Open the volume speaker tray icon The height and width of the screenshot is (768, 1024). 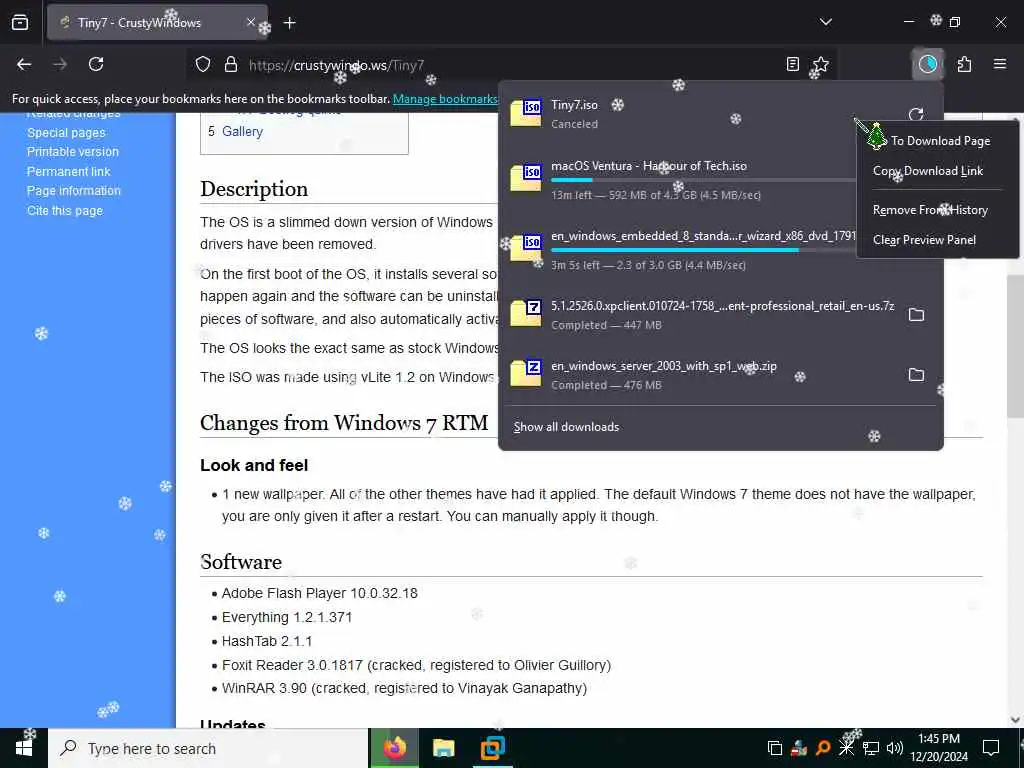[x=894, y=748]
